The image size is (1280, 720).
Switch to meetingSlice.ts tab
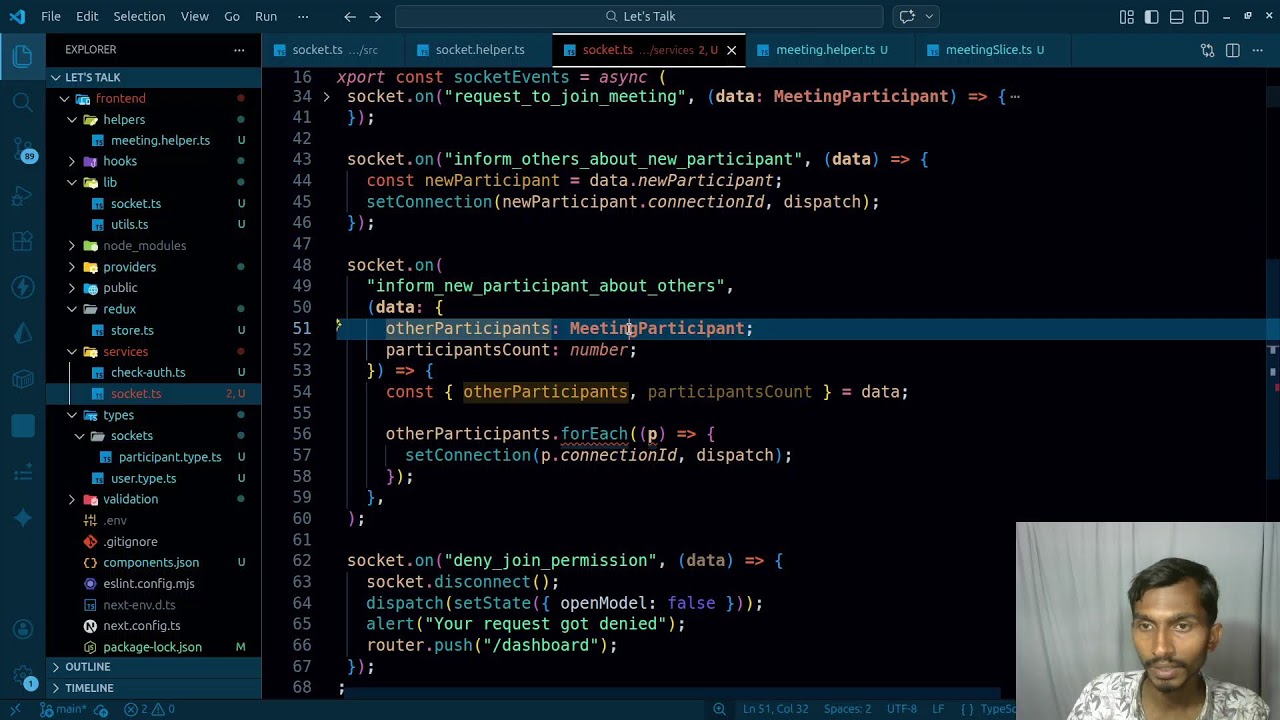click(x=994, y=50)
